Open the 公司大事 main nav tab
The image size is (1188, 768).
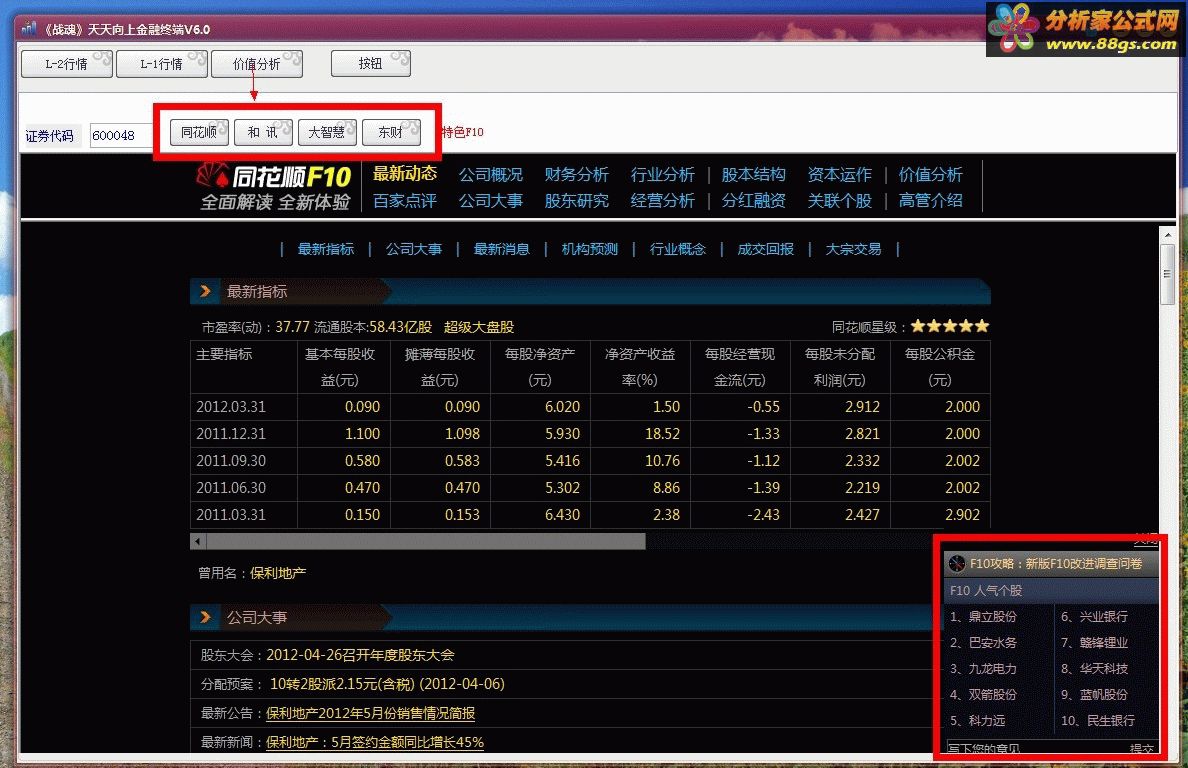pos(490,201)
